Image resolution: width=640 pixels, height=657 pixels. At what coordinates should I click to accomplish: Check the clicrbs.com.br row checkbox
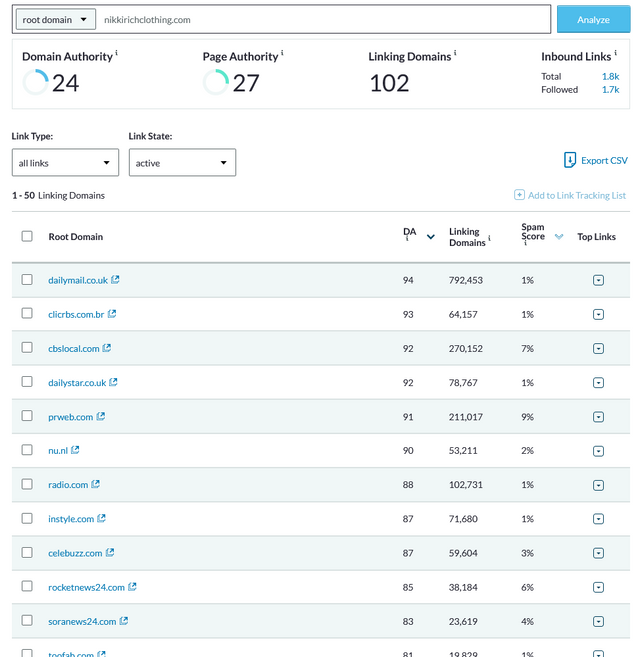pyautogui.click(x=27, y=313)
